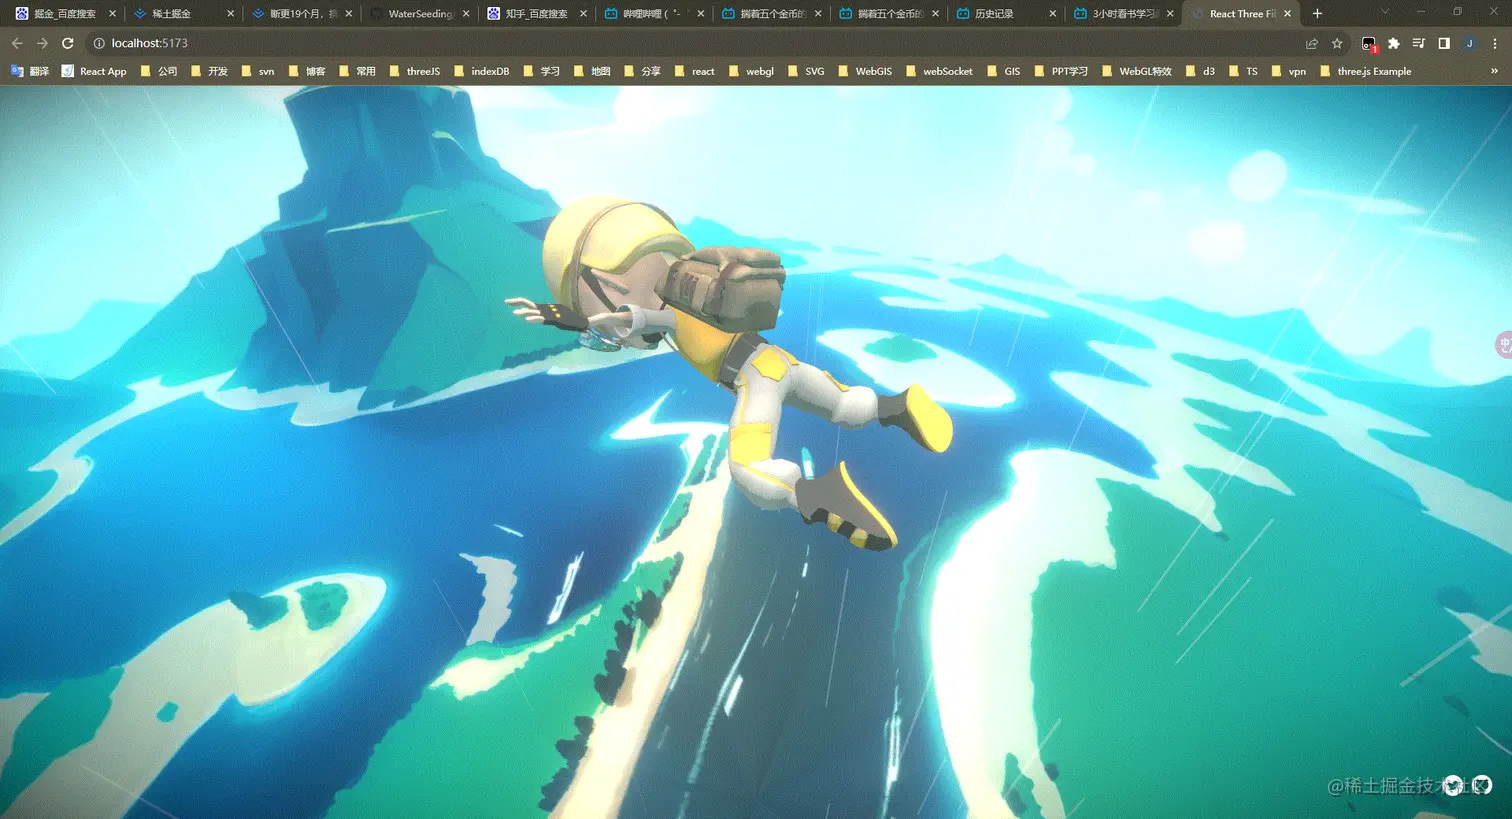Expand the 地图 bookmark folder
This screenshot has width=1512, height=819.
(592, 71)
